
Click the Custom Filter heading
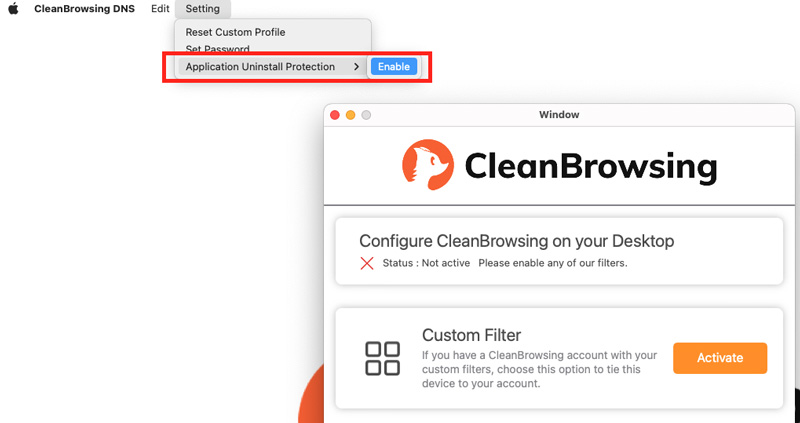pyautogui.click(x=471, y=335)
